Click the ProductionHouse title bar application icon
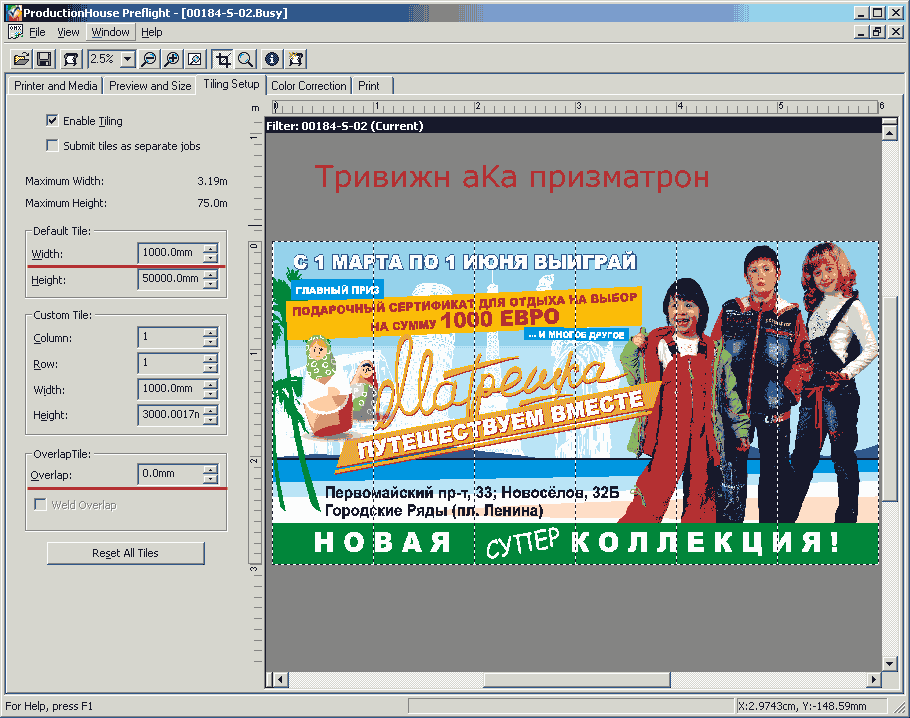Image resolution: width=910 pixels, height=718 pixels. click(x=13, y=12)
